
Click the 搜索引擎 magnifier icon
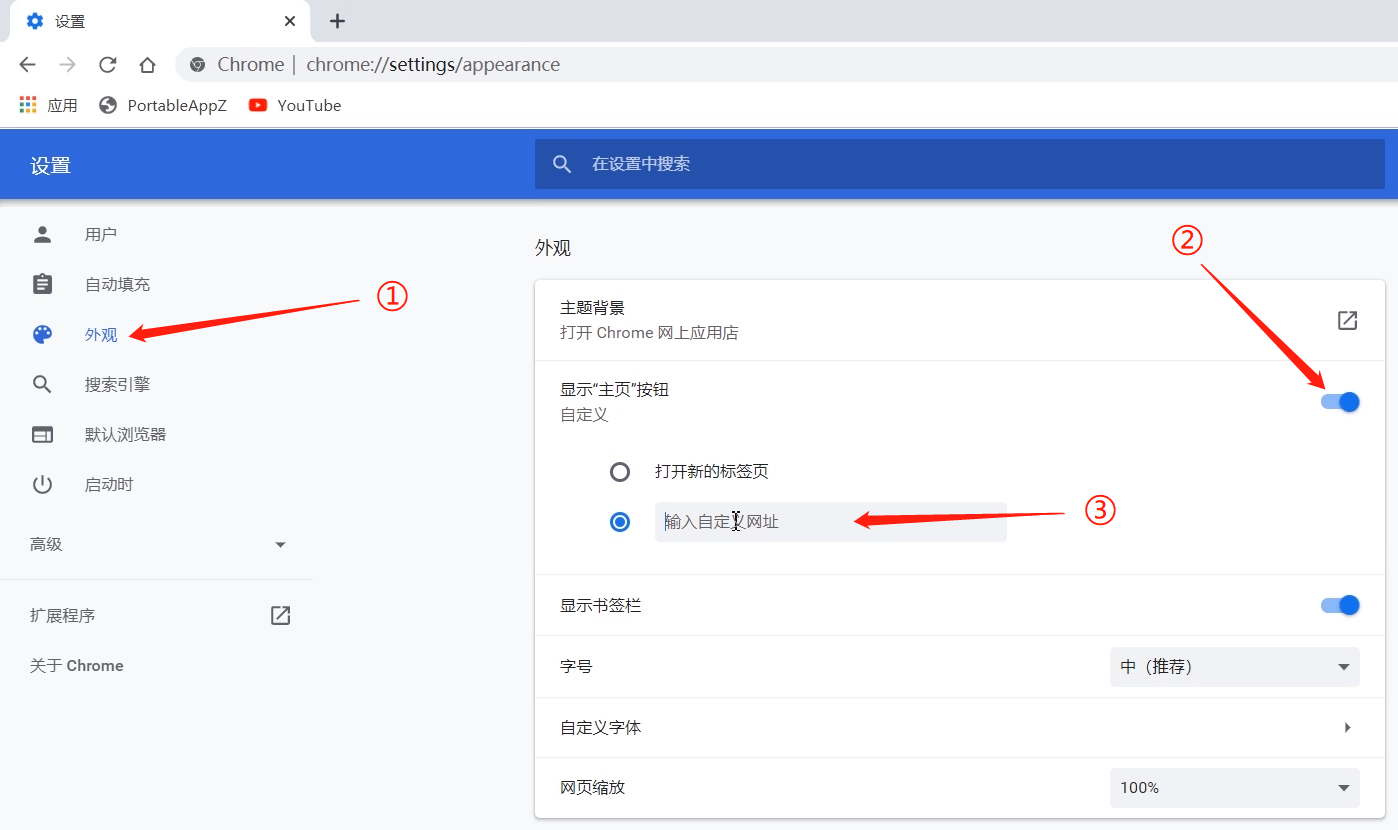coord(42,383)
